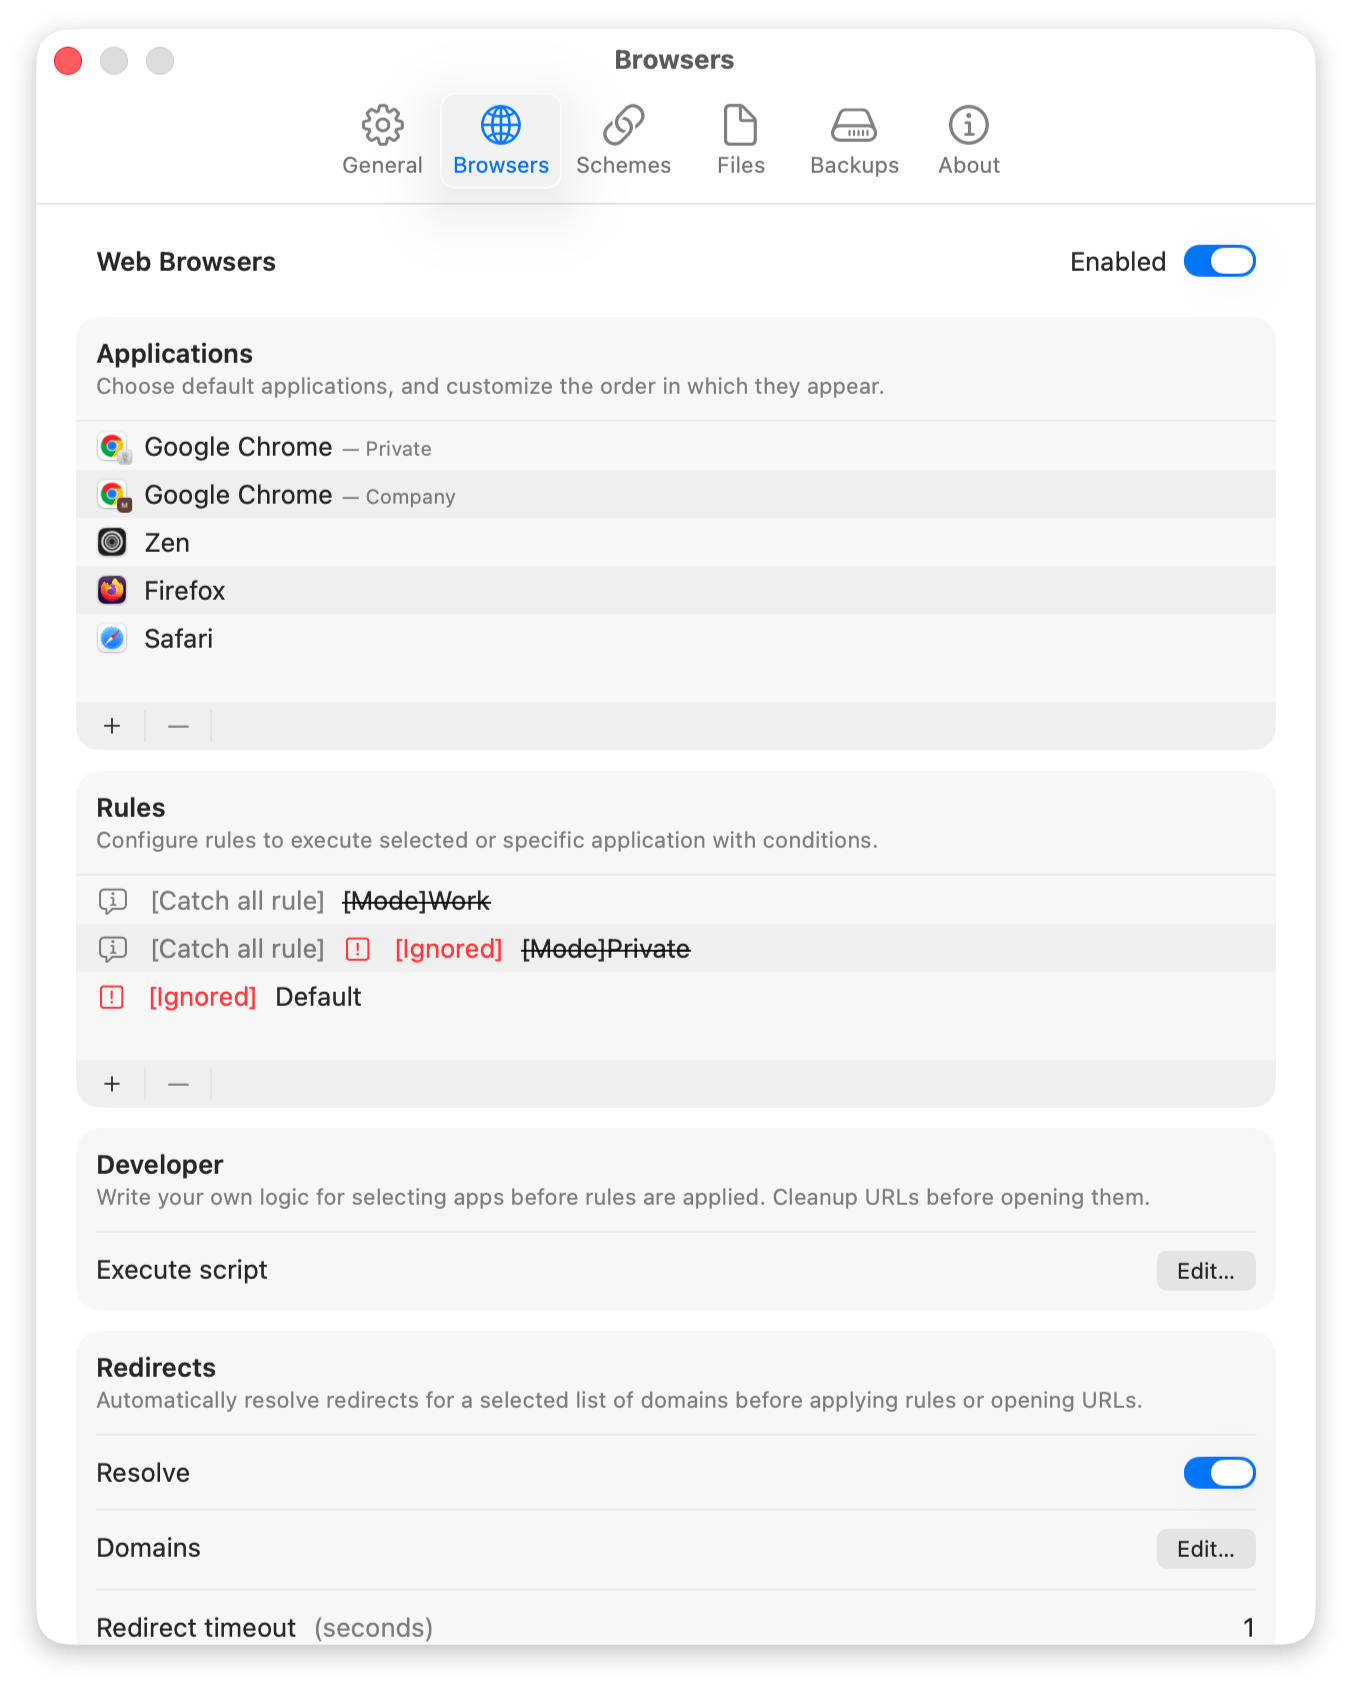
Task: Go to the Backups tab
Action: click(854, 141)
